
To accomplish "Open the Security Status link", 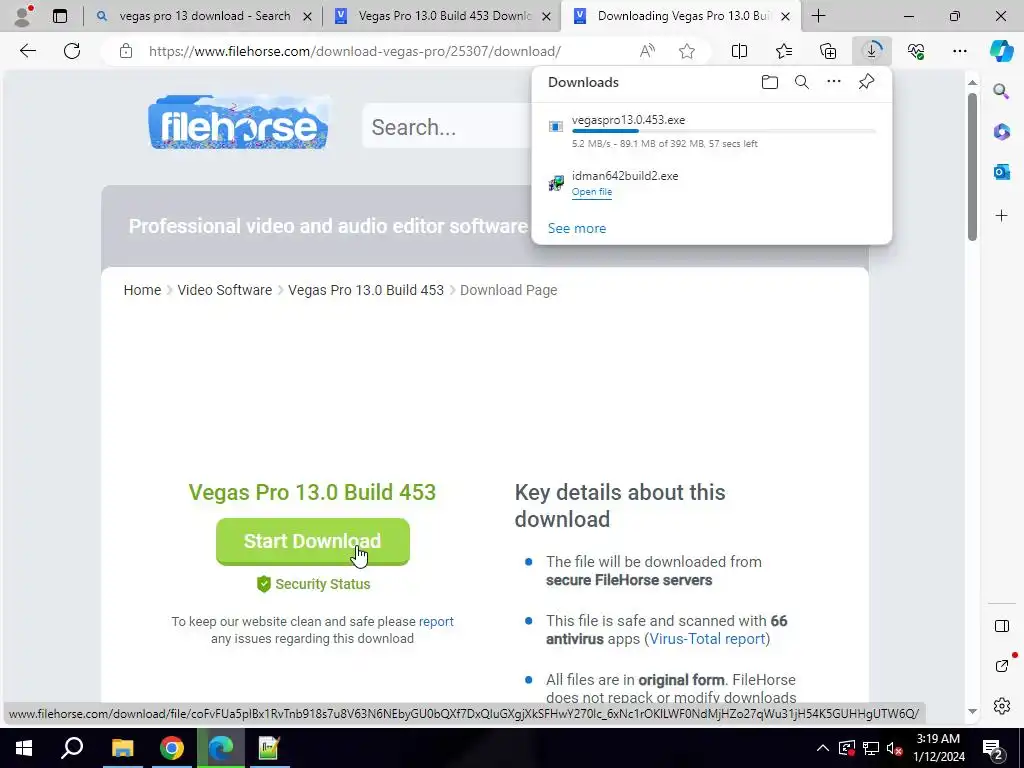I will coord(313,584).
